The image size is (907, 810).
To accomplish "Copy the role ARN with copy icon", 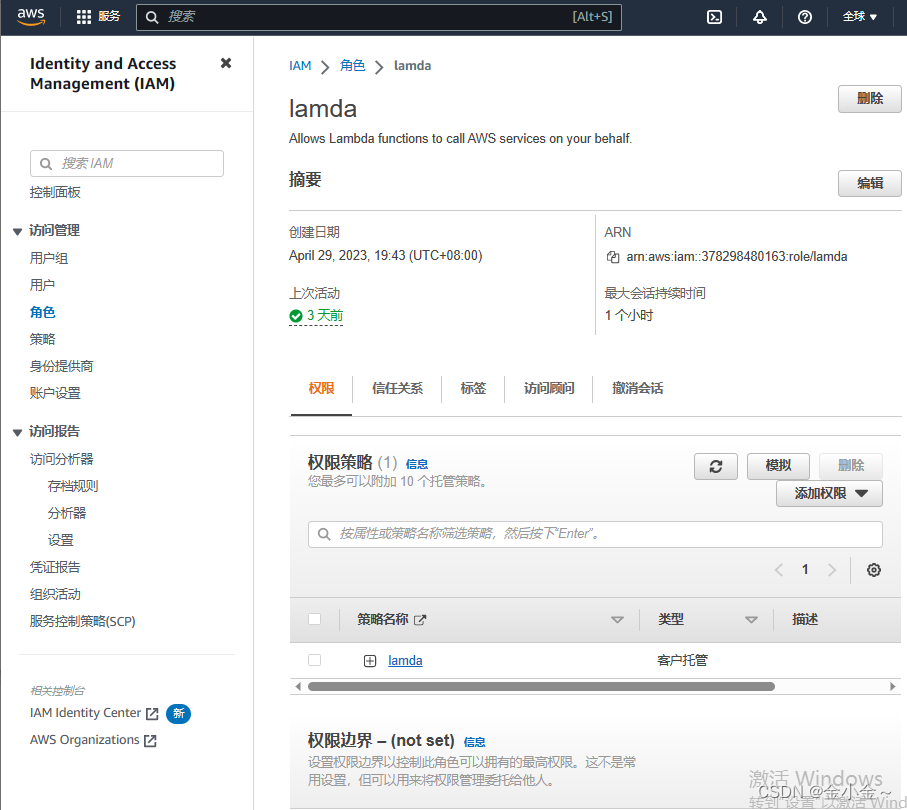I will [x=613, y=257].
